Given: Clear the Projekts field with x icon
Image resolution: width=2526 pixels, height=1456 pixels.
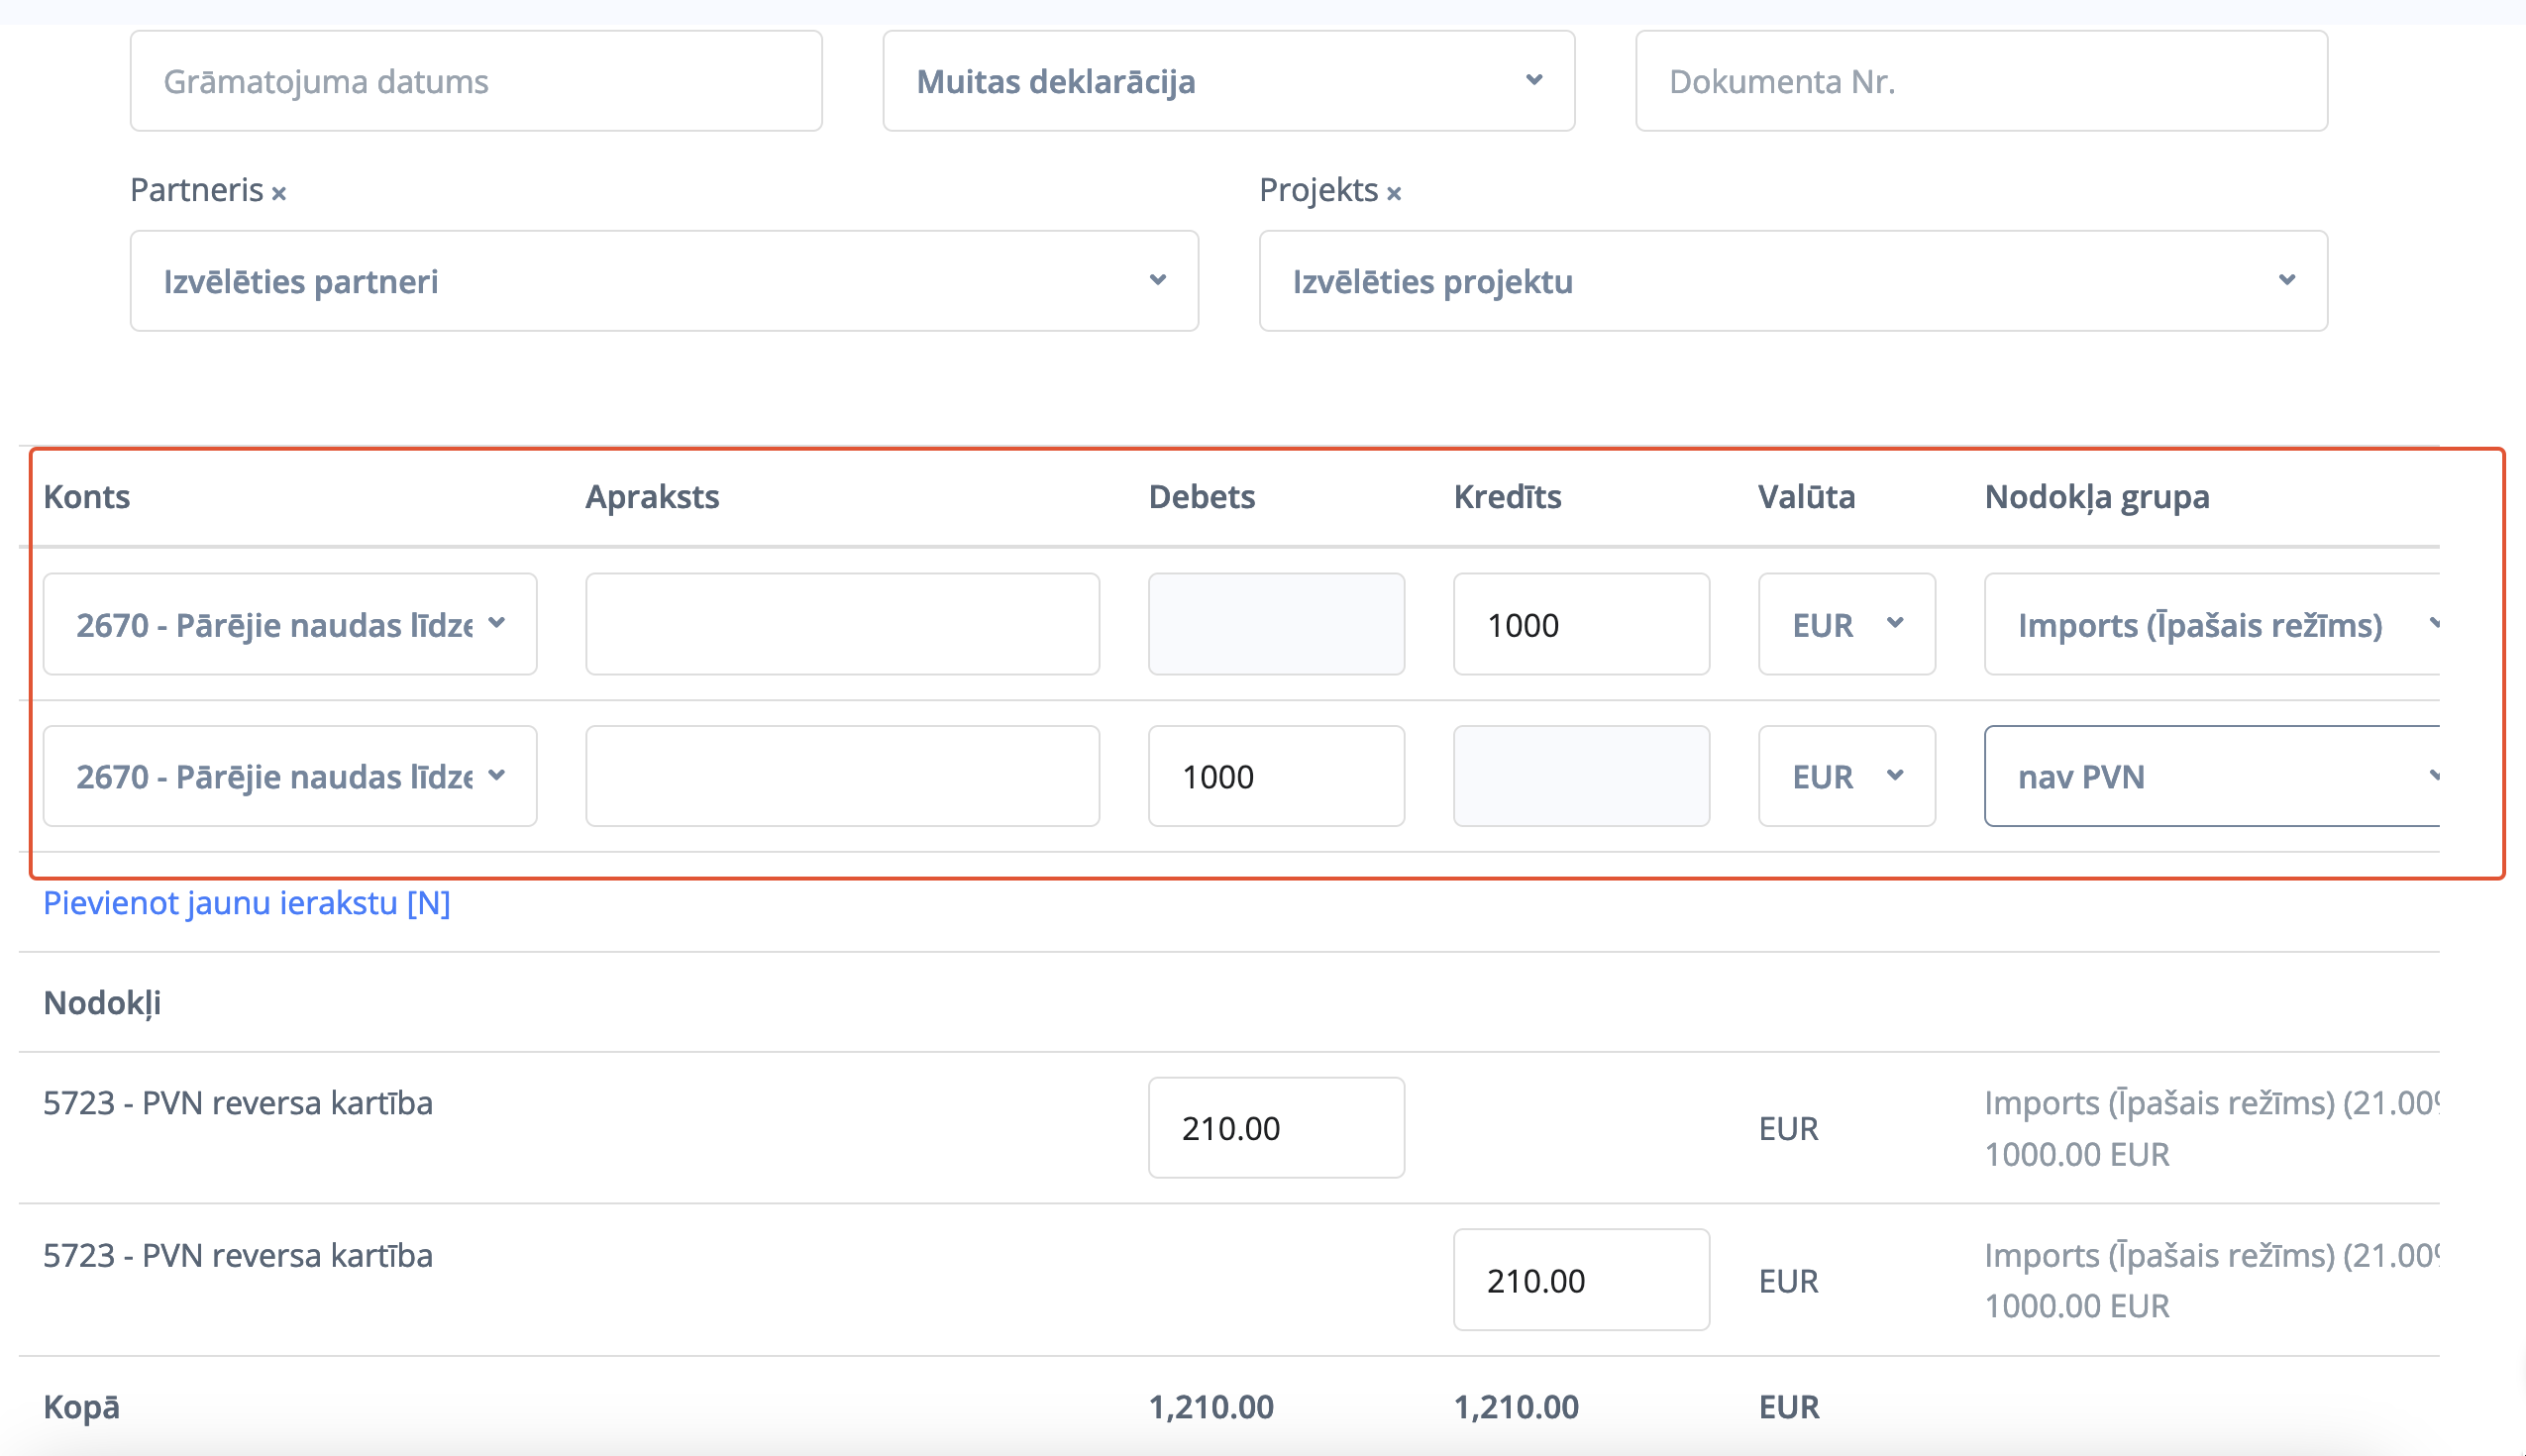Looking at the screenshot, I should point(1393,193).
